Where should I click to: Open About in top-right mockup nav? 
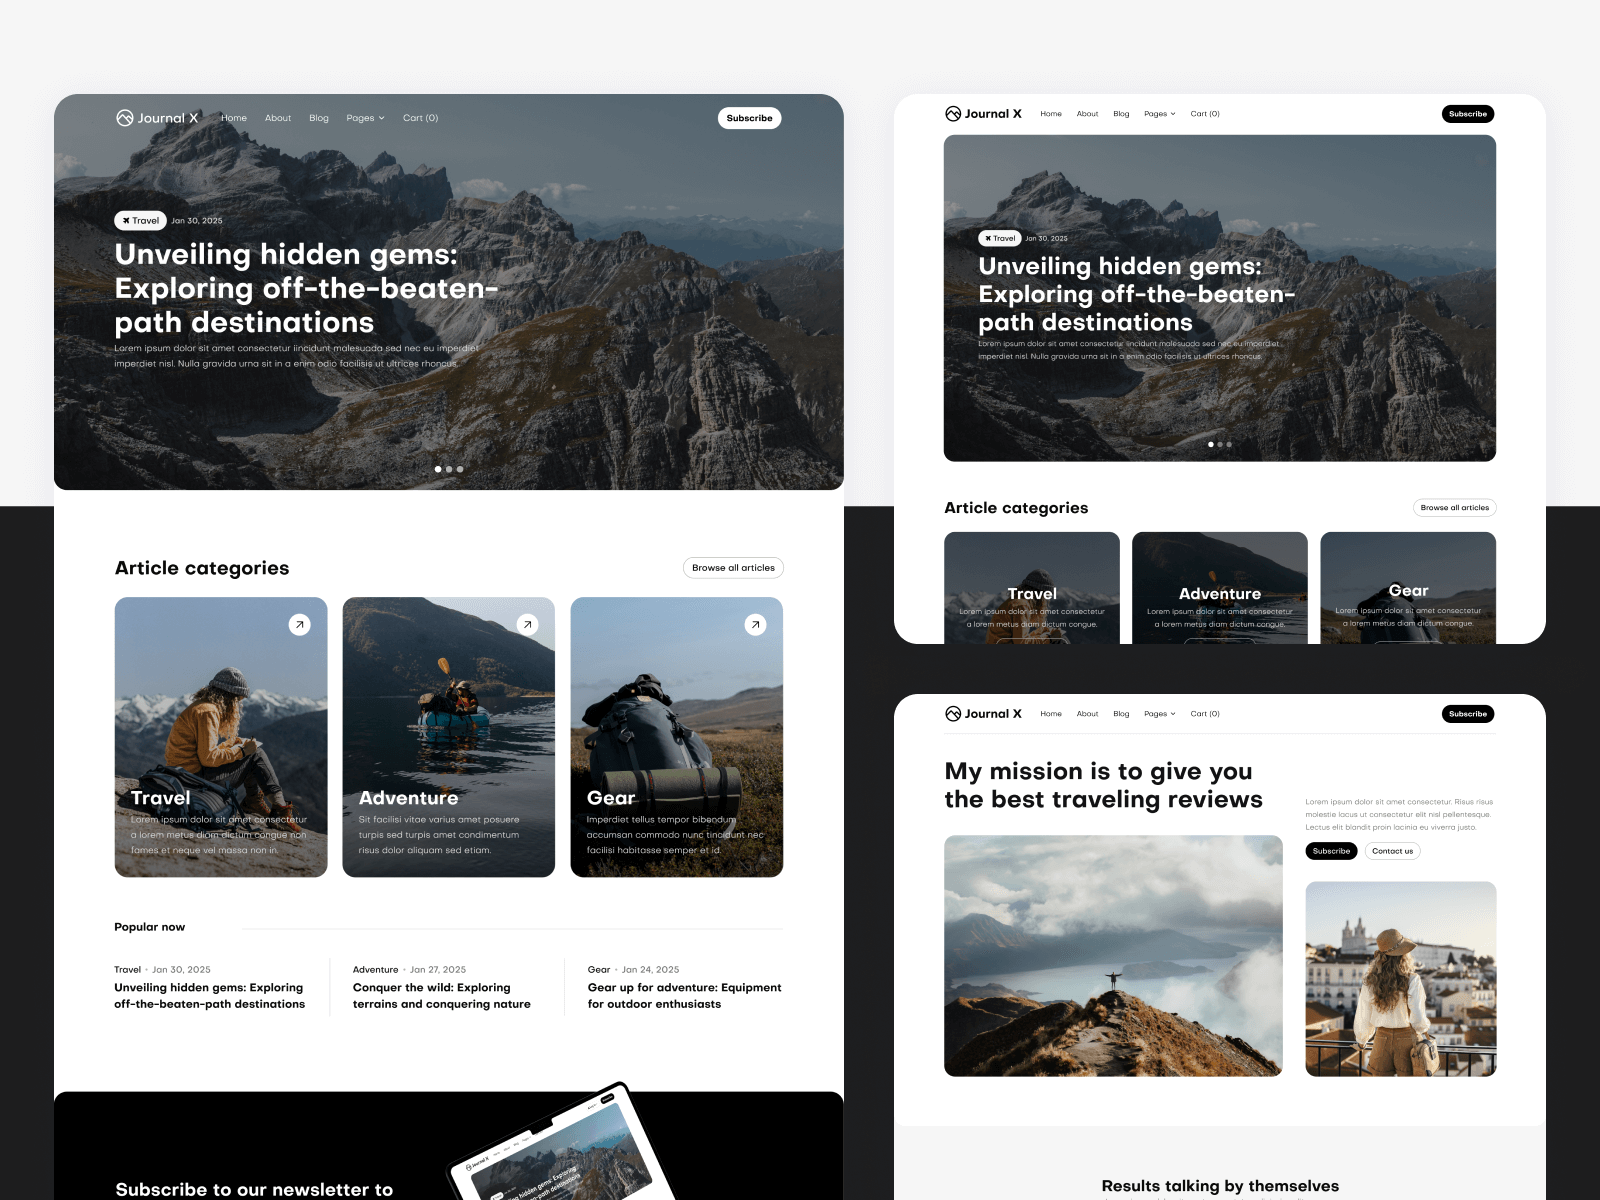pyautogui.click(x=1087, y=114)
